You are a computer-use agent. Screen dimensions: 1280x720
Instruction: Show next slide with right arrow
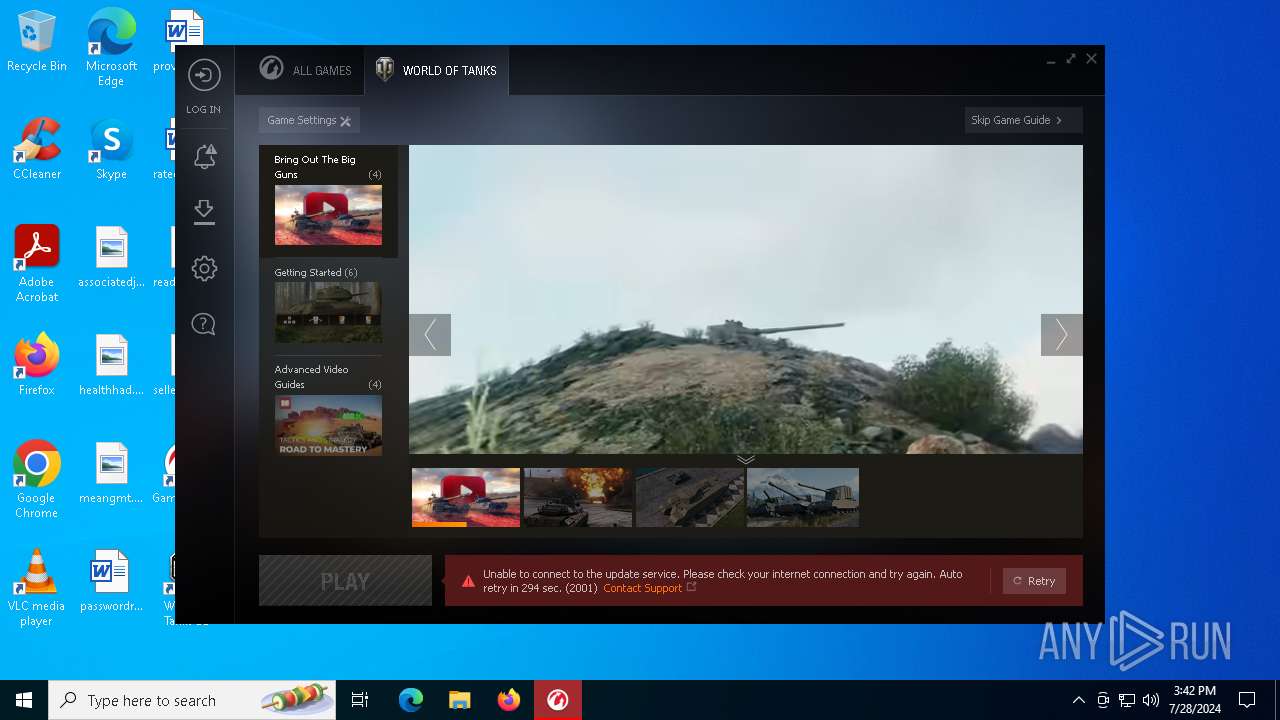(1061, 335)
